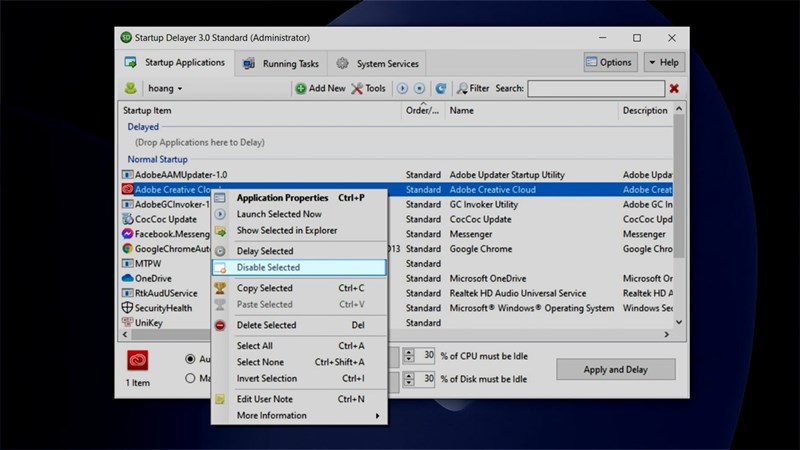This screenshot has width=800, height=450.
Task: Click the vertical scrollbar down arrow
Action: coord(679,322)
